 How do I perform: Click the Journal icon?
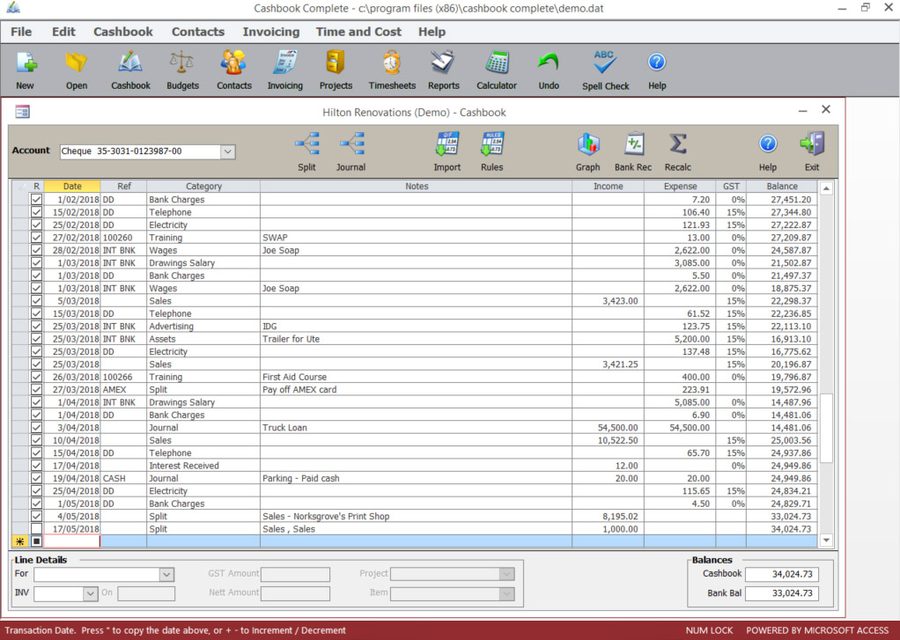click(351, 143)
